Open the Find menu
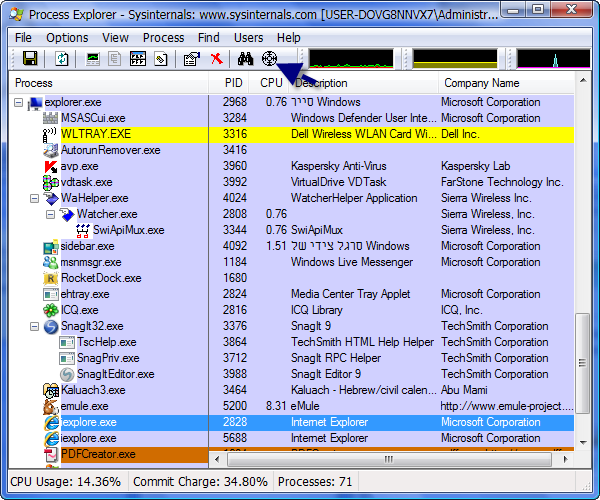Viewport: 600px width, 500px height. [209, 38]
